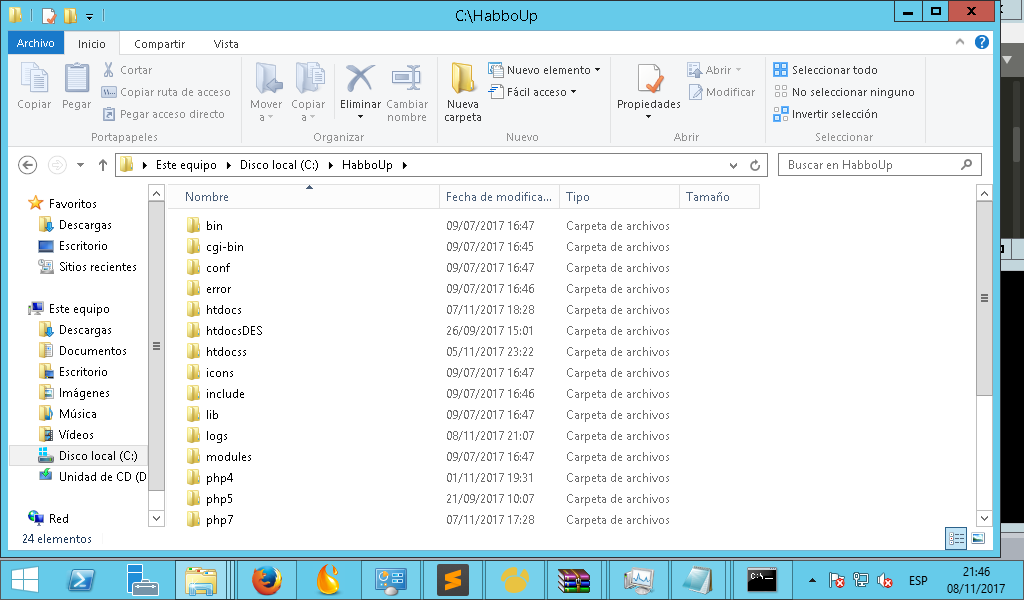The image size is (1024, 600).
Task: Open the Propiedades icon
Action: [648, 80]
